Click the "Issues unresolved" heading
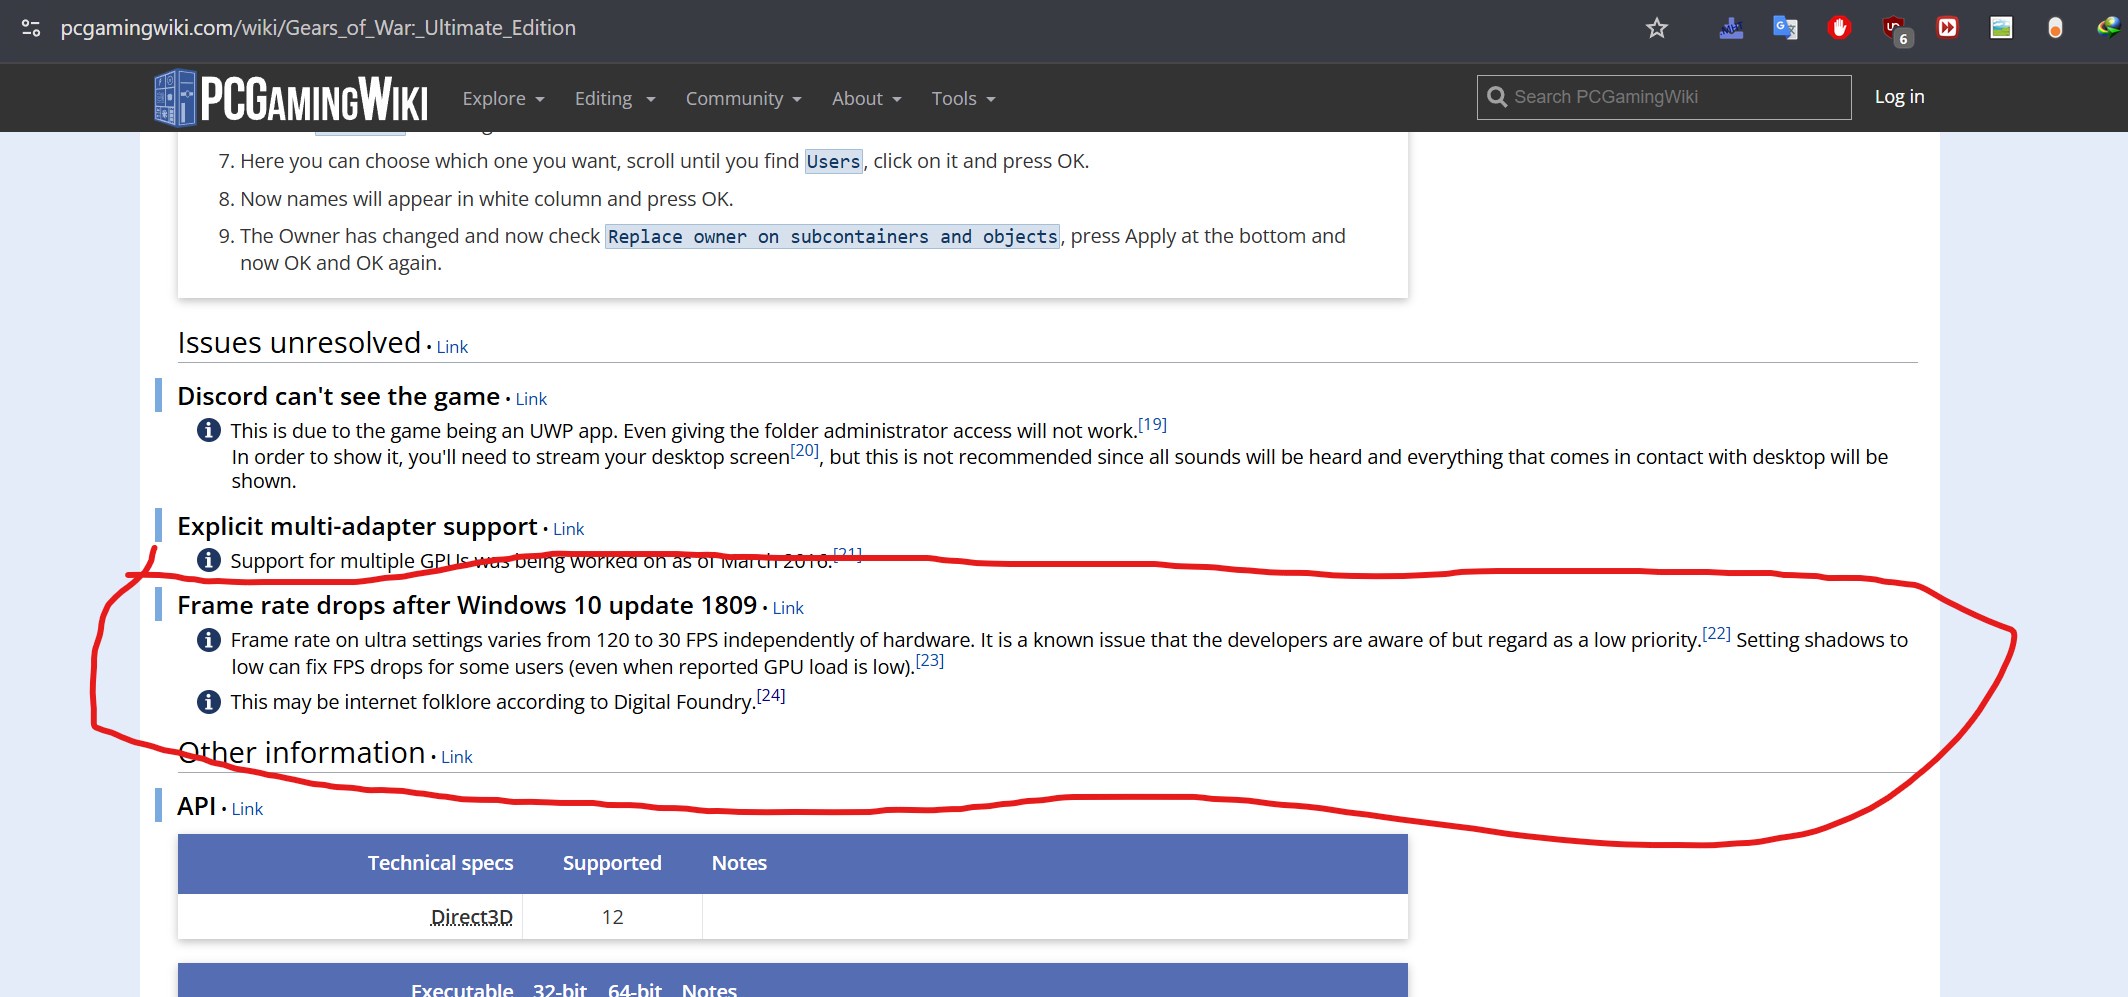Viewport: 2128px width, 997px height. (299, 343)
